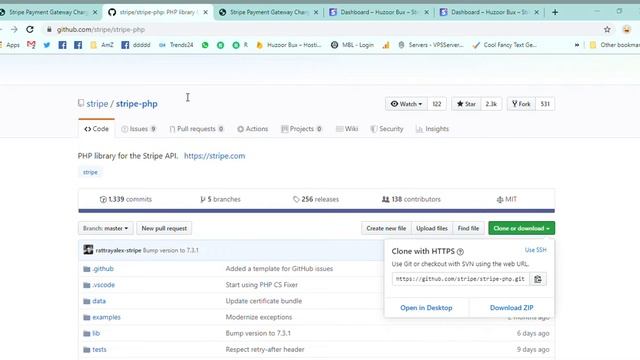640x360 pixels.
Task: Open the Cool Fancy Text Ge... bookmark
Action: [x=504, y=45]
